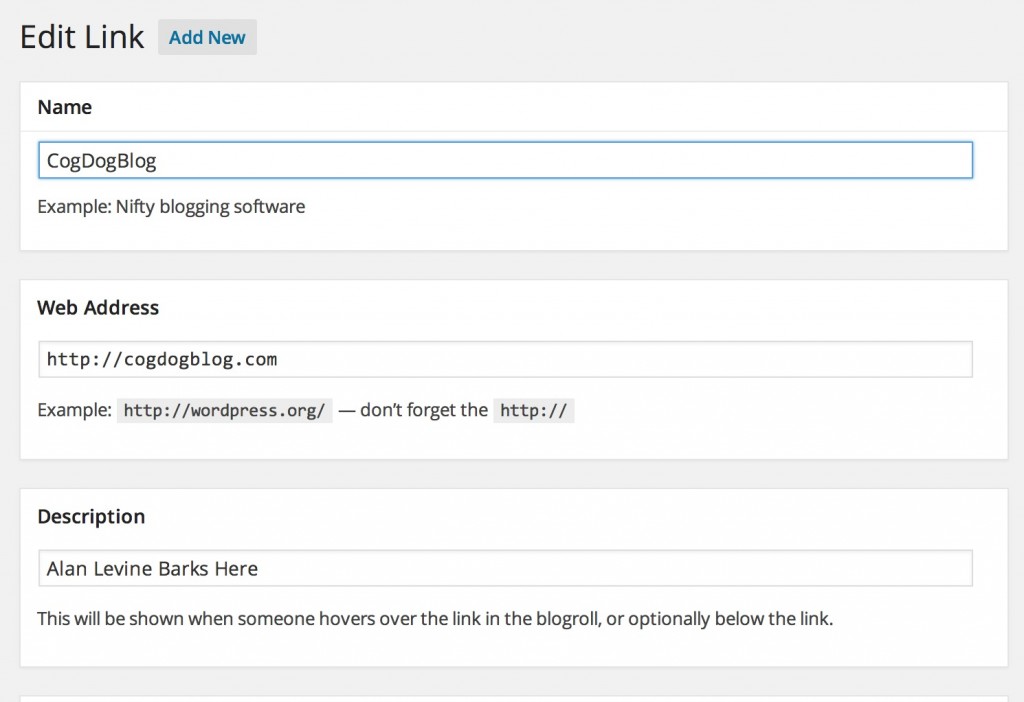This screenshot has width=1024, height=702.
Task: Click the Name panel title label
Action: point(64,107)
